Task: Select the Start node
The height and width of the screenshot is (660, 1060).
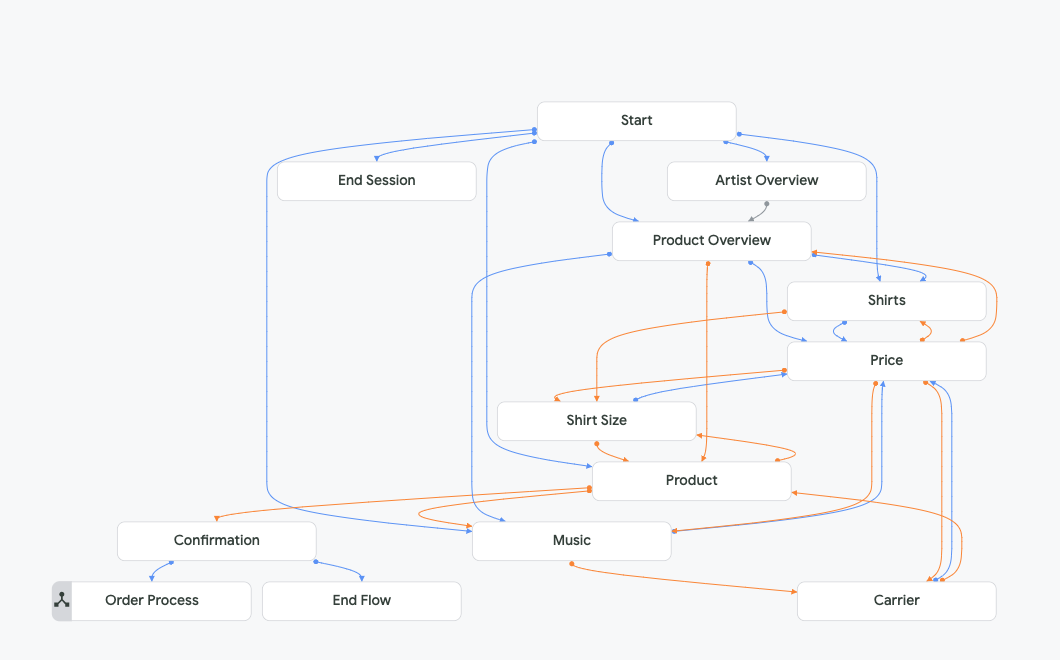Action: 636,121
